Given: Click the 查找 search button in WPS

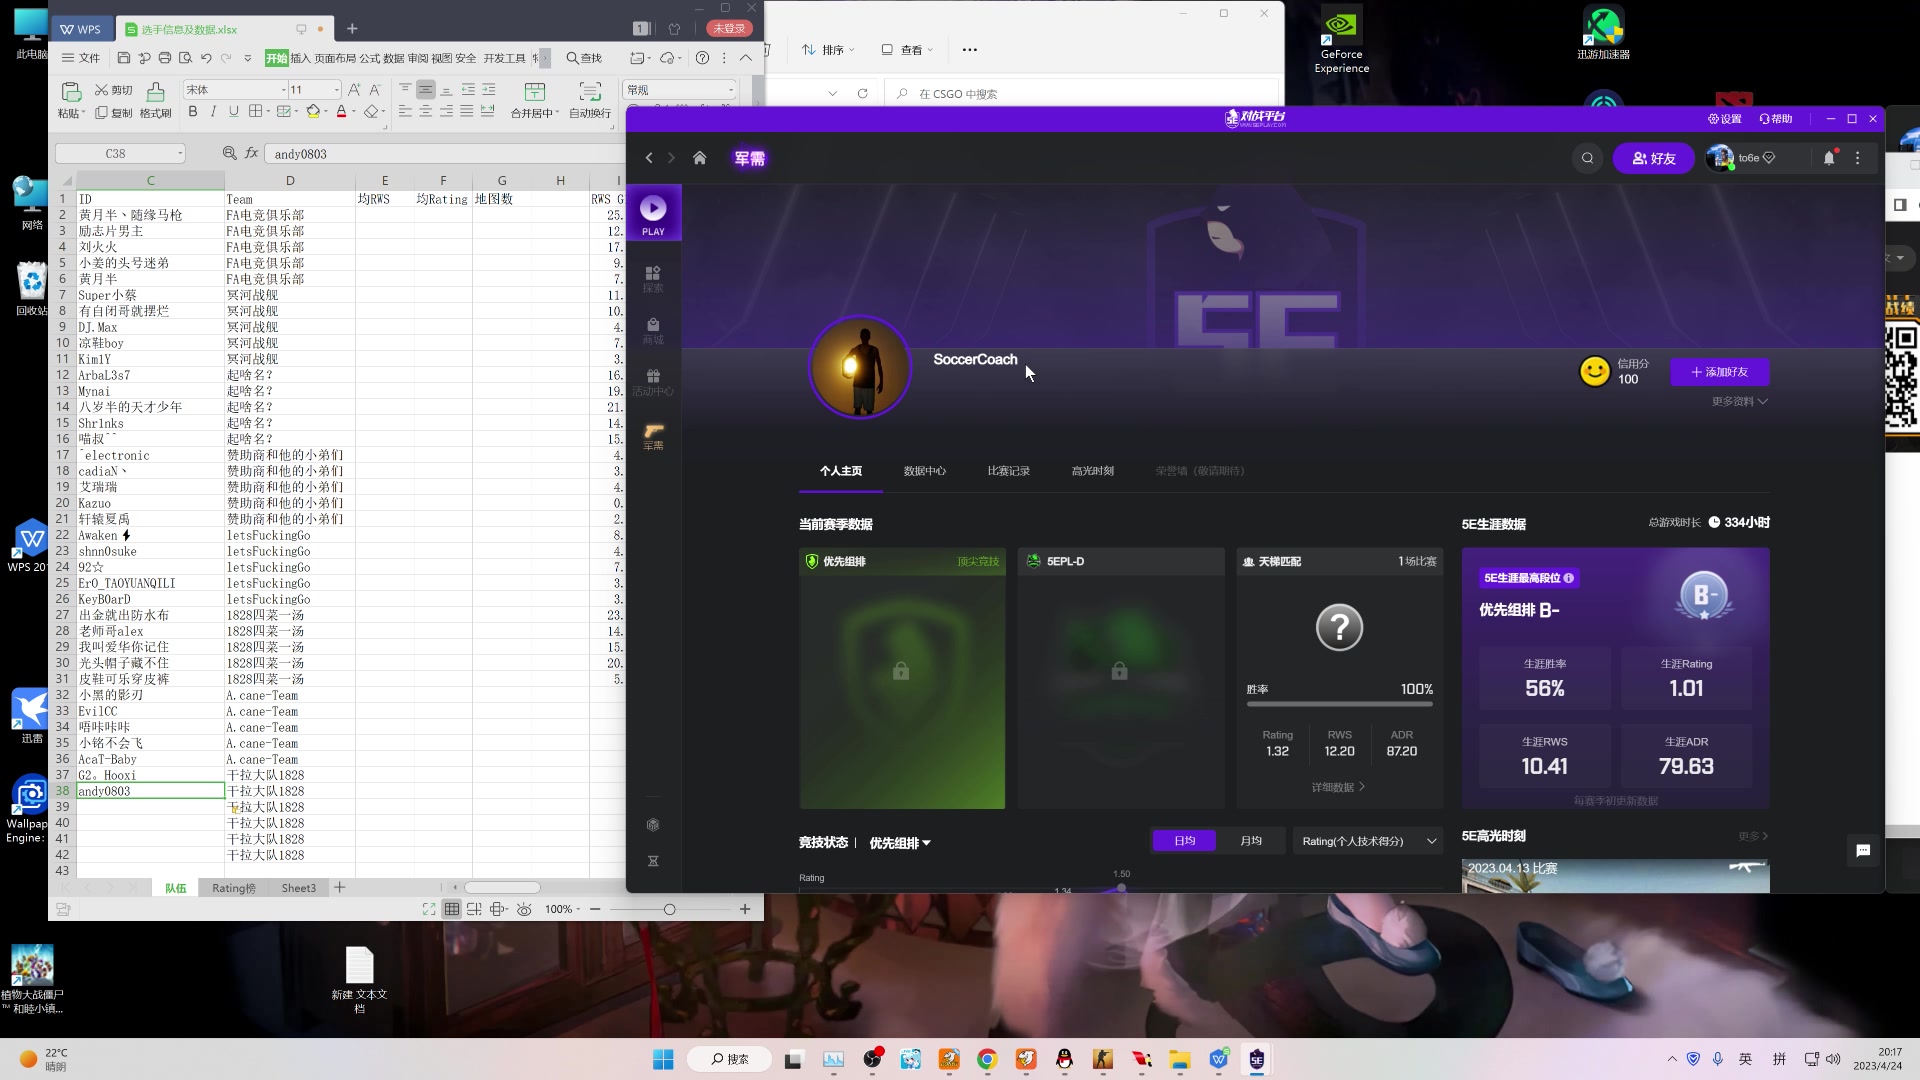Looking at the screenshot, I should [584, 58].
